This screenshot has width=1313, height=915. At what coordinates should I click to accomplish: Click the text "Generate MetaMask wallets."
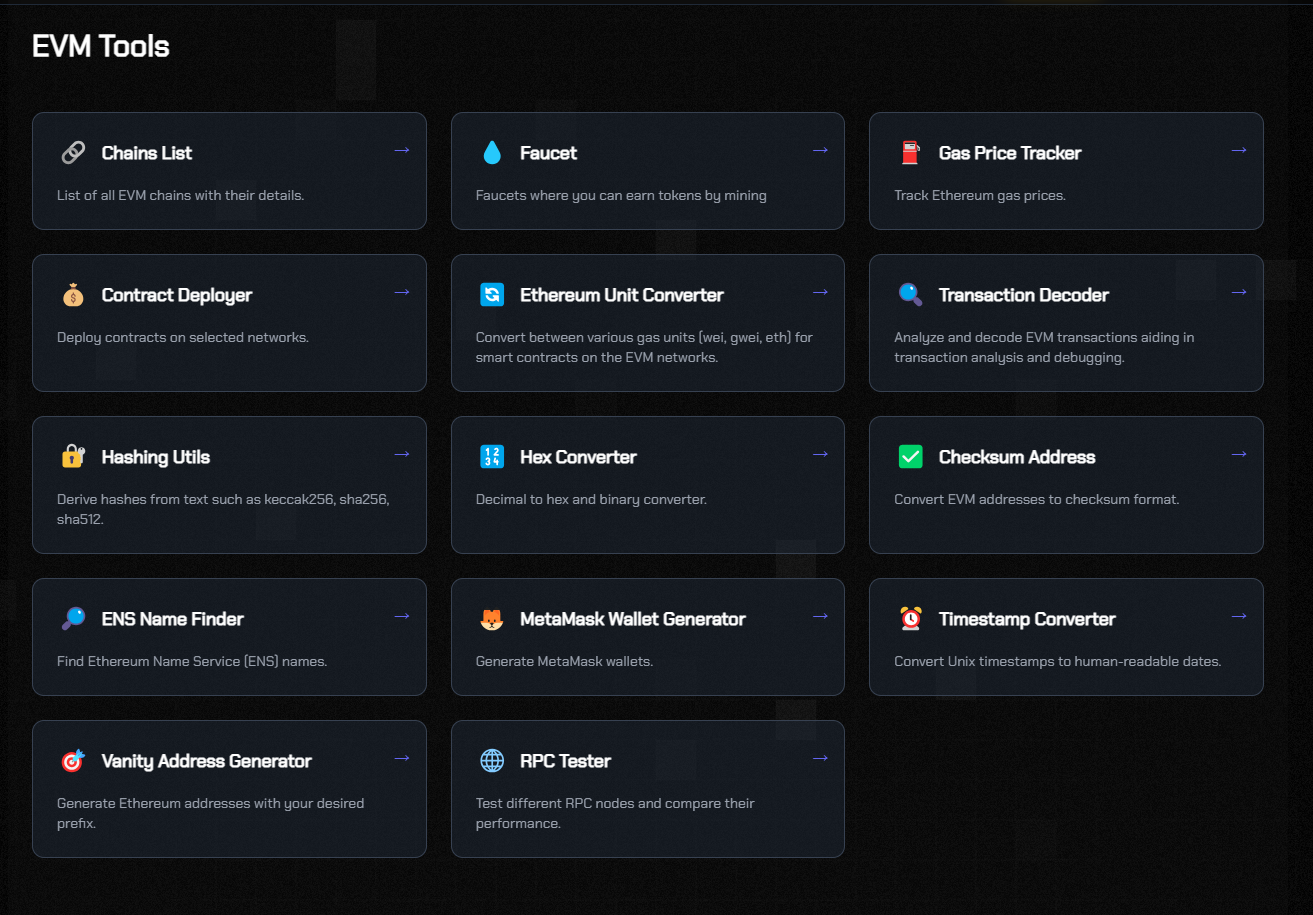[x=564, y=661]
